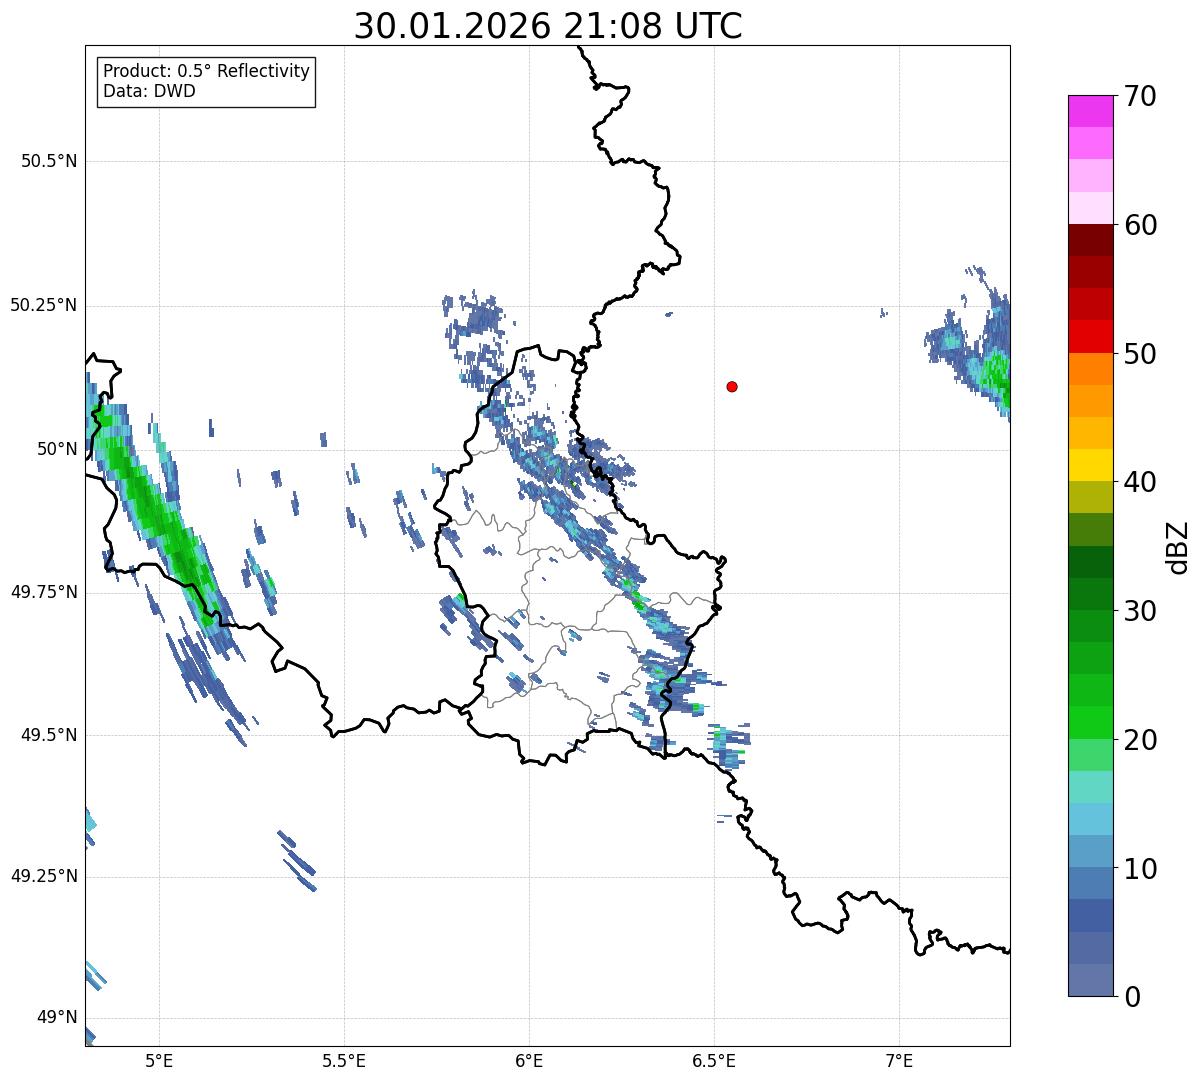
Task: Click the latitude label 49°N
Action: coord(57,1018)
